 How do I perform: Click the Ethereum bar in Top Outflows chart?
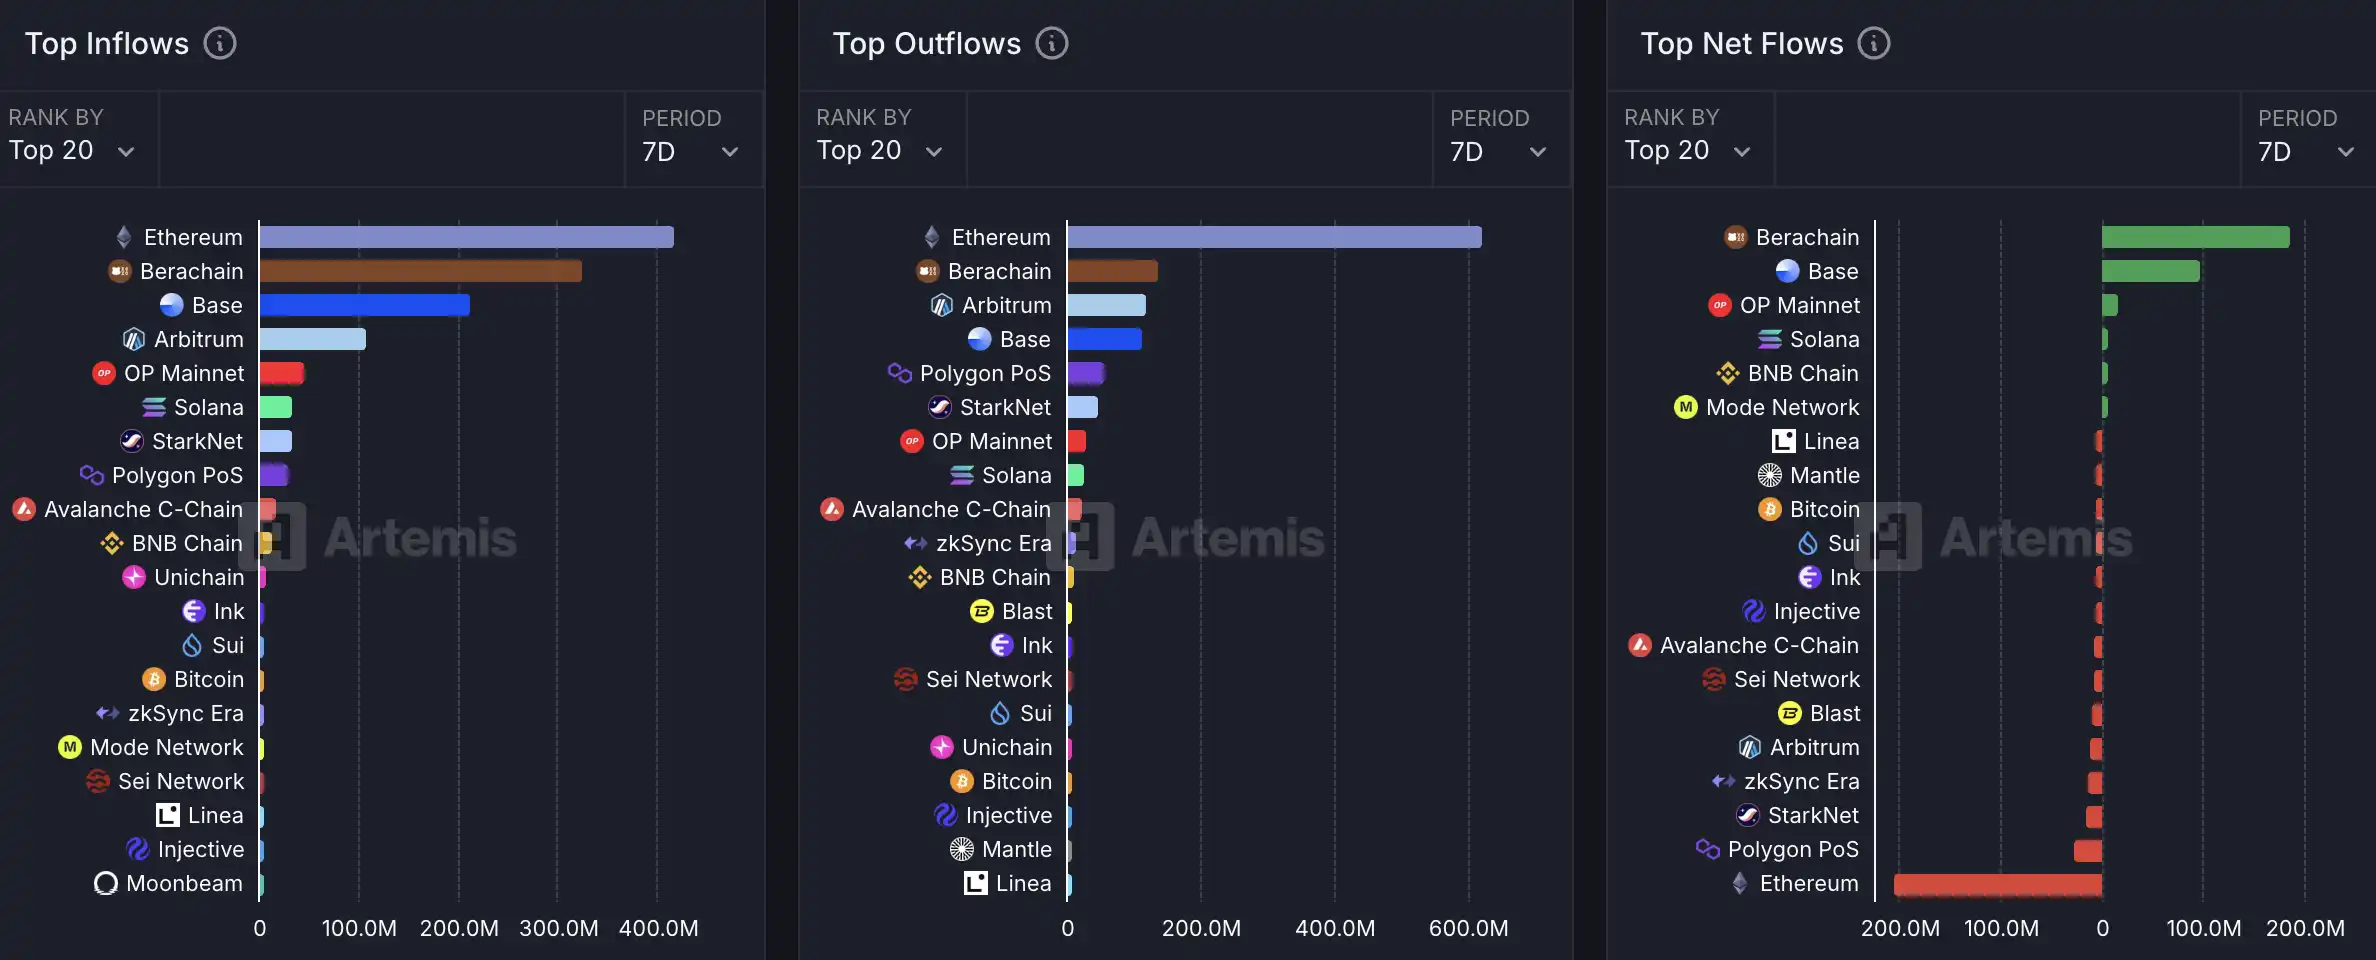coord(1274,237)
